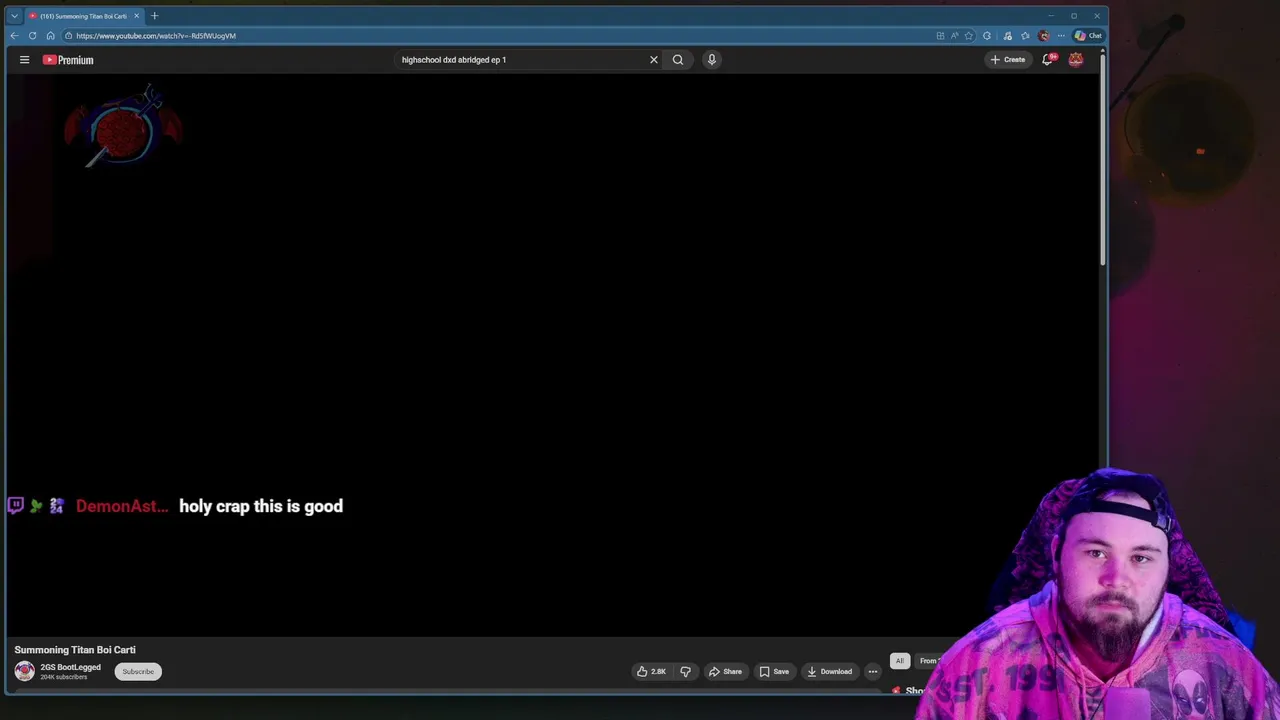Click the Download button
The width and height of the screenshot is (1280, 720).
(x=830, y=672)
